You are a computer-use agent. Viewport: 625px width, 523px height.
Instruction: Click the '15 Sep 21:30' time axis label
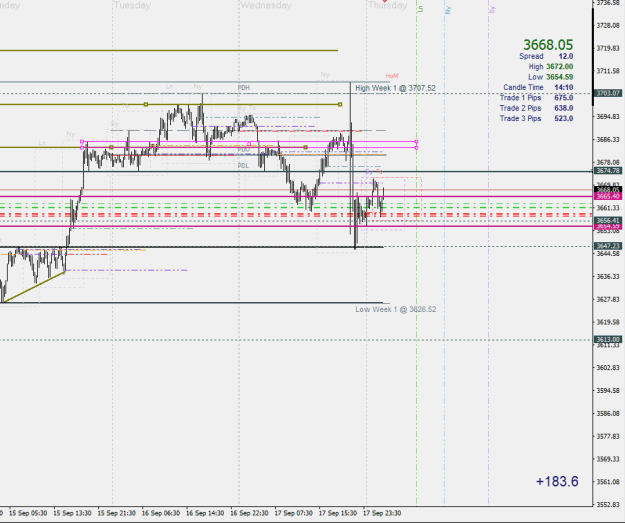(x=116, y=513)
